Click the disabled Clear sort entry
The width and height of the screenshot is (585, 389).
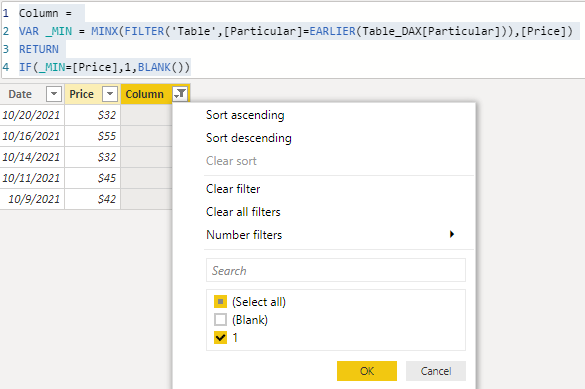(x=231, y=161)
